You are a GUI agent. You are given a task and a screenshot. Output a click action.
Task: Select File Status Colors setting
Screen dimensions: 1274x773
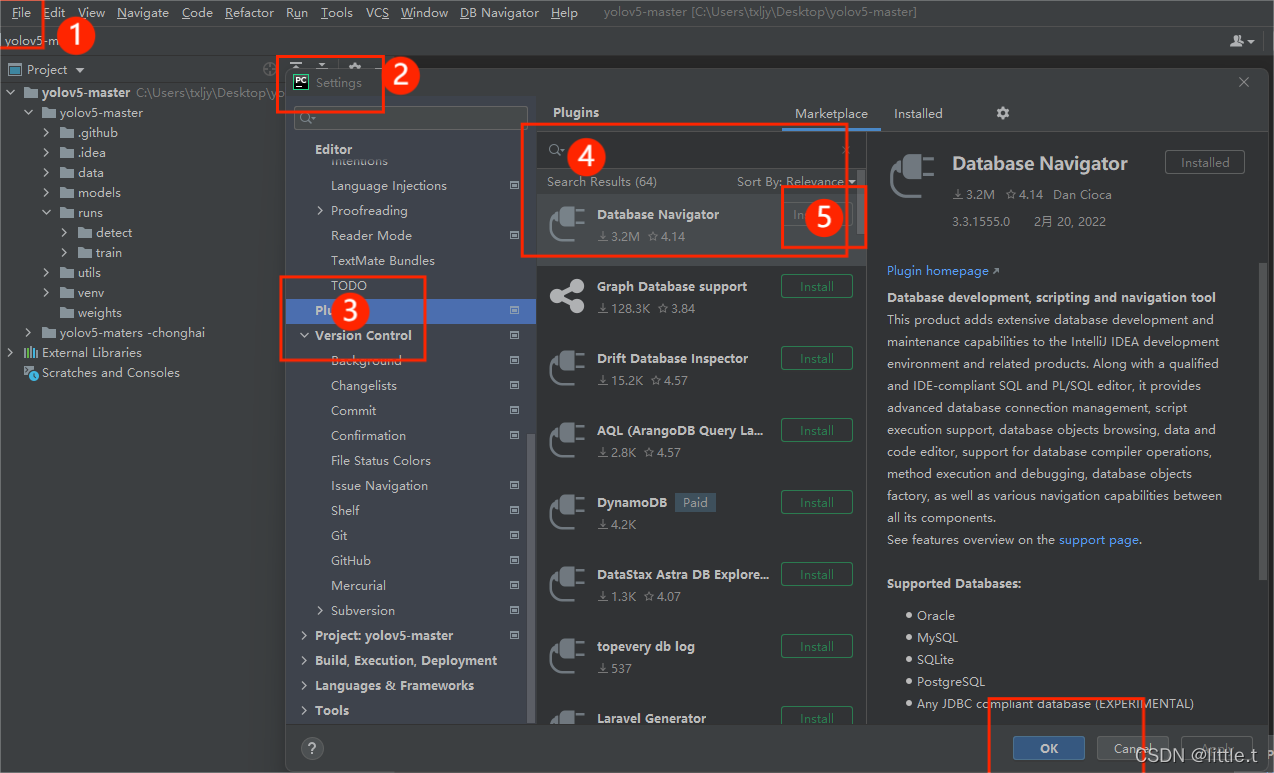380,461
